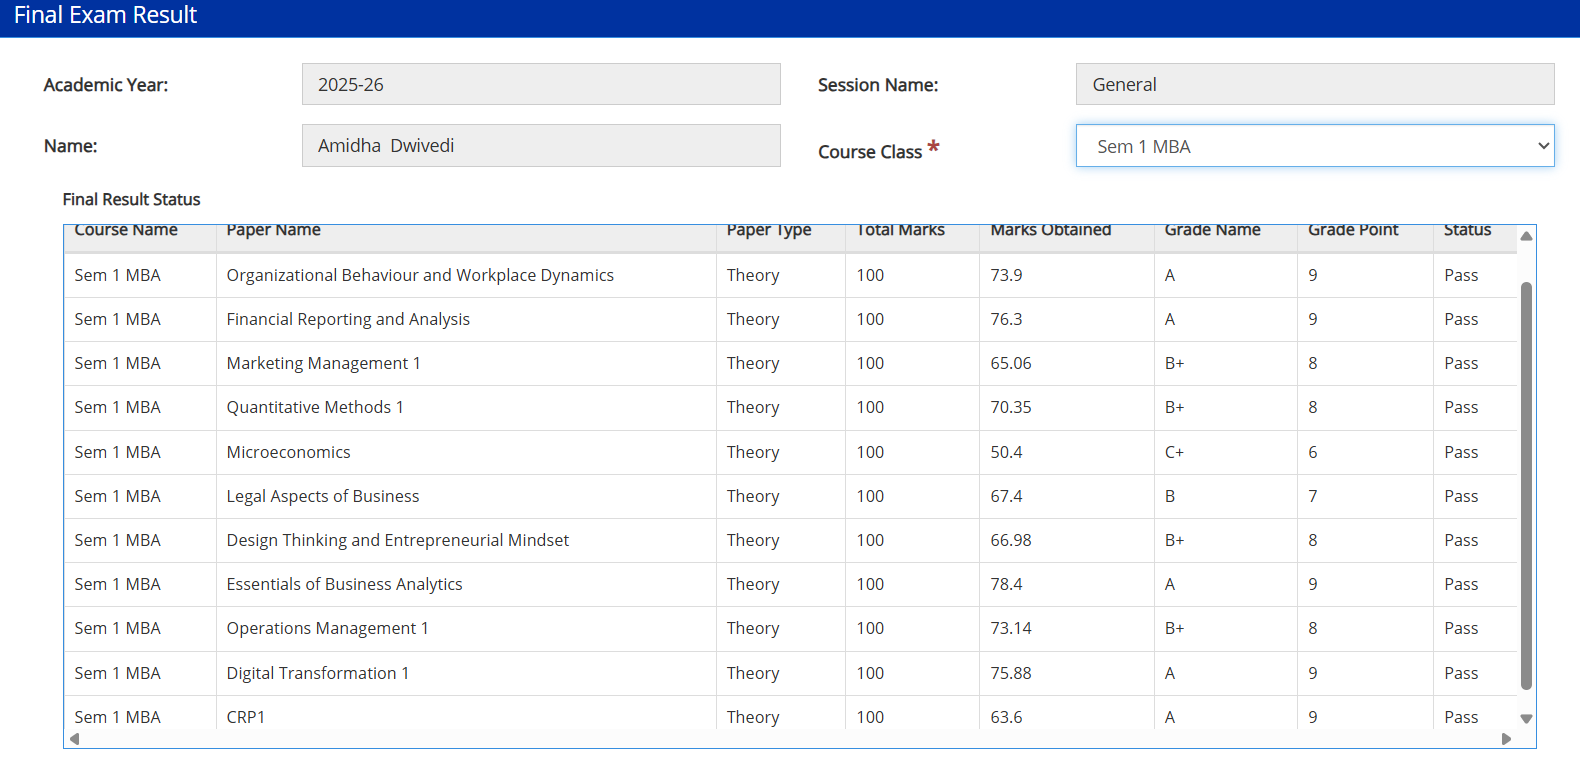1580x762 pixels.
Task: Click the horizontal scroll right arrow
Action: (x=1506, y=739)
